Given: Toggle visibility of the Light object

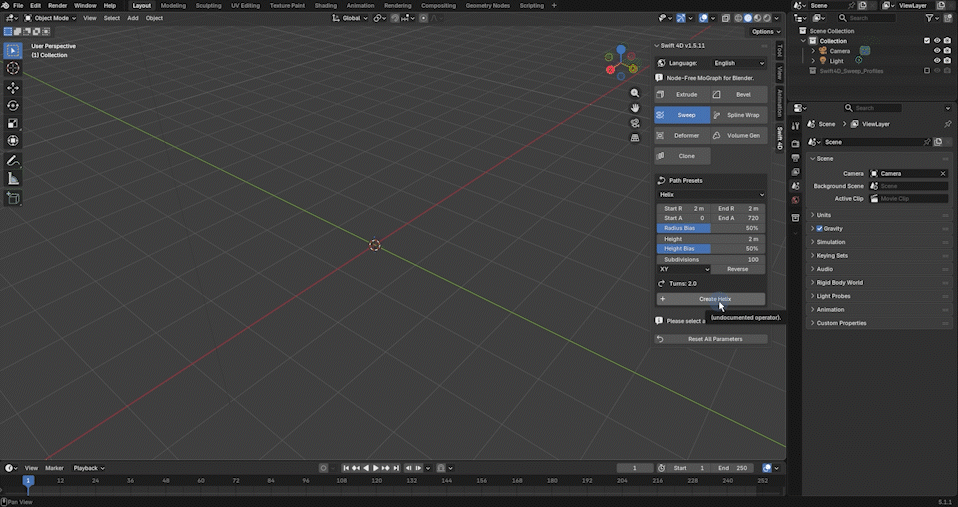Looking at the screenshot, I should tap(937, 60).
